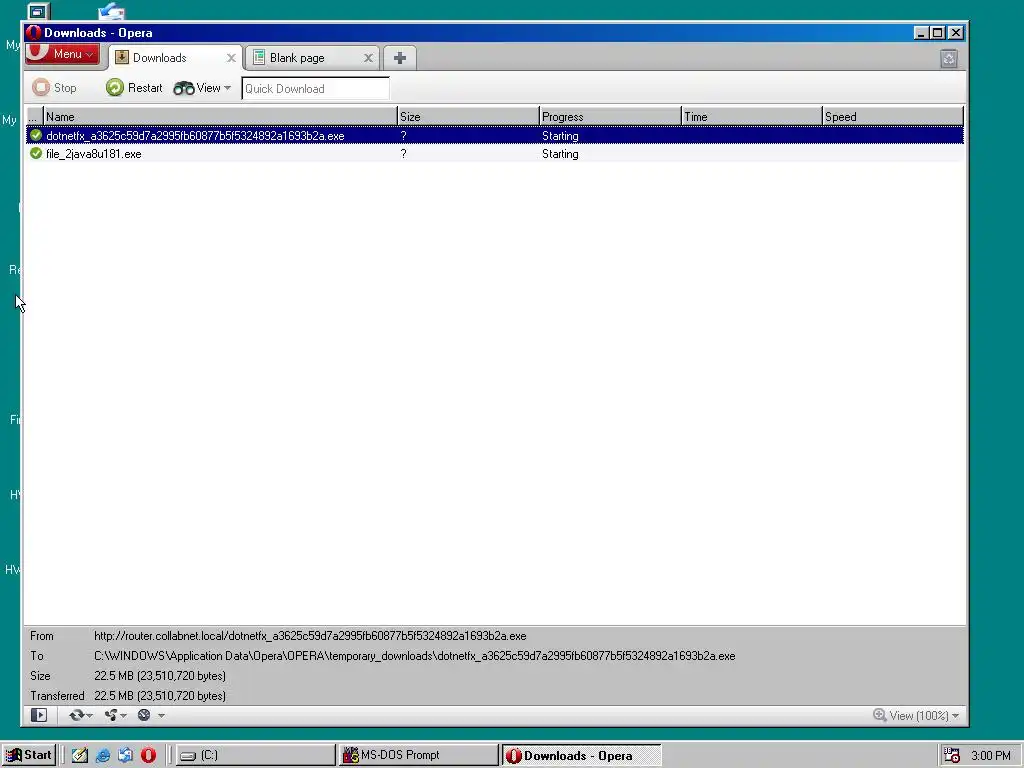Image resolution: width=1024 pixels, height=768 pixels.
Task: Minimize the Opera window
Action: click(921, 33)
